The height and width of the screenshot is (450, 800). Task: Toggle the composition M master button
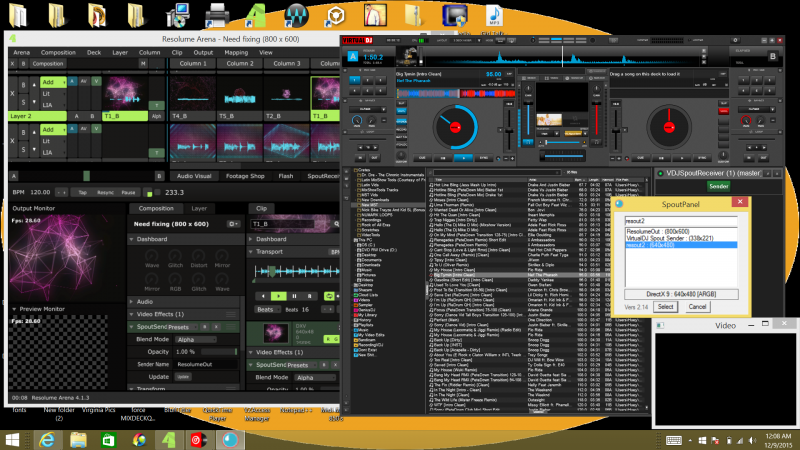(x=143, y=63)
